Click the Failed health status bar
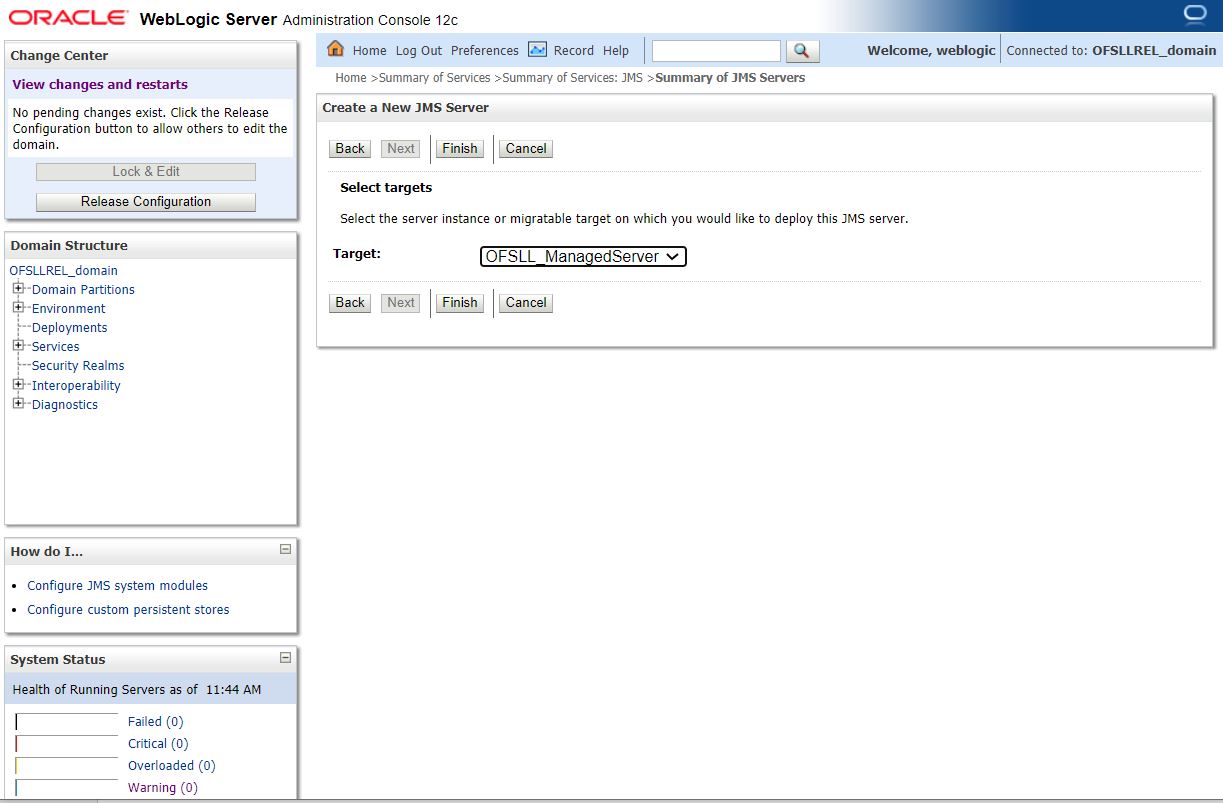The image size is (1223, 803). click(x=67, y=721)
